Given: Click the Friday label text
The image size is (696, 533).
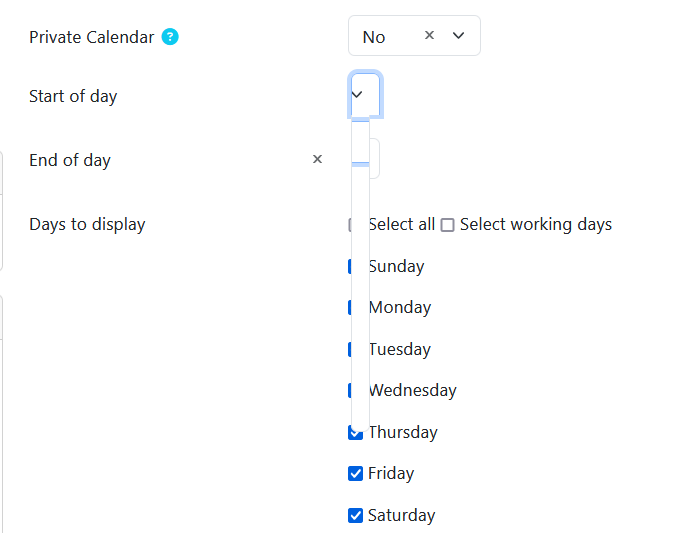Looking at the screenshot, I should (x=391, y=474).
